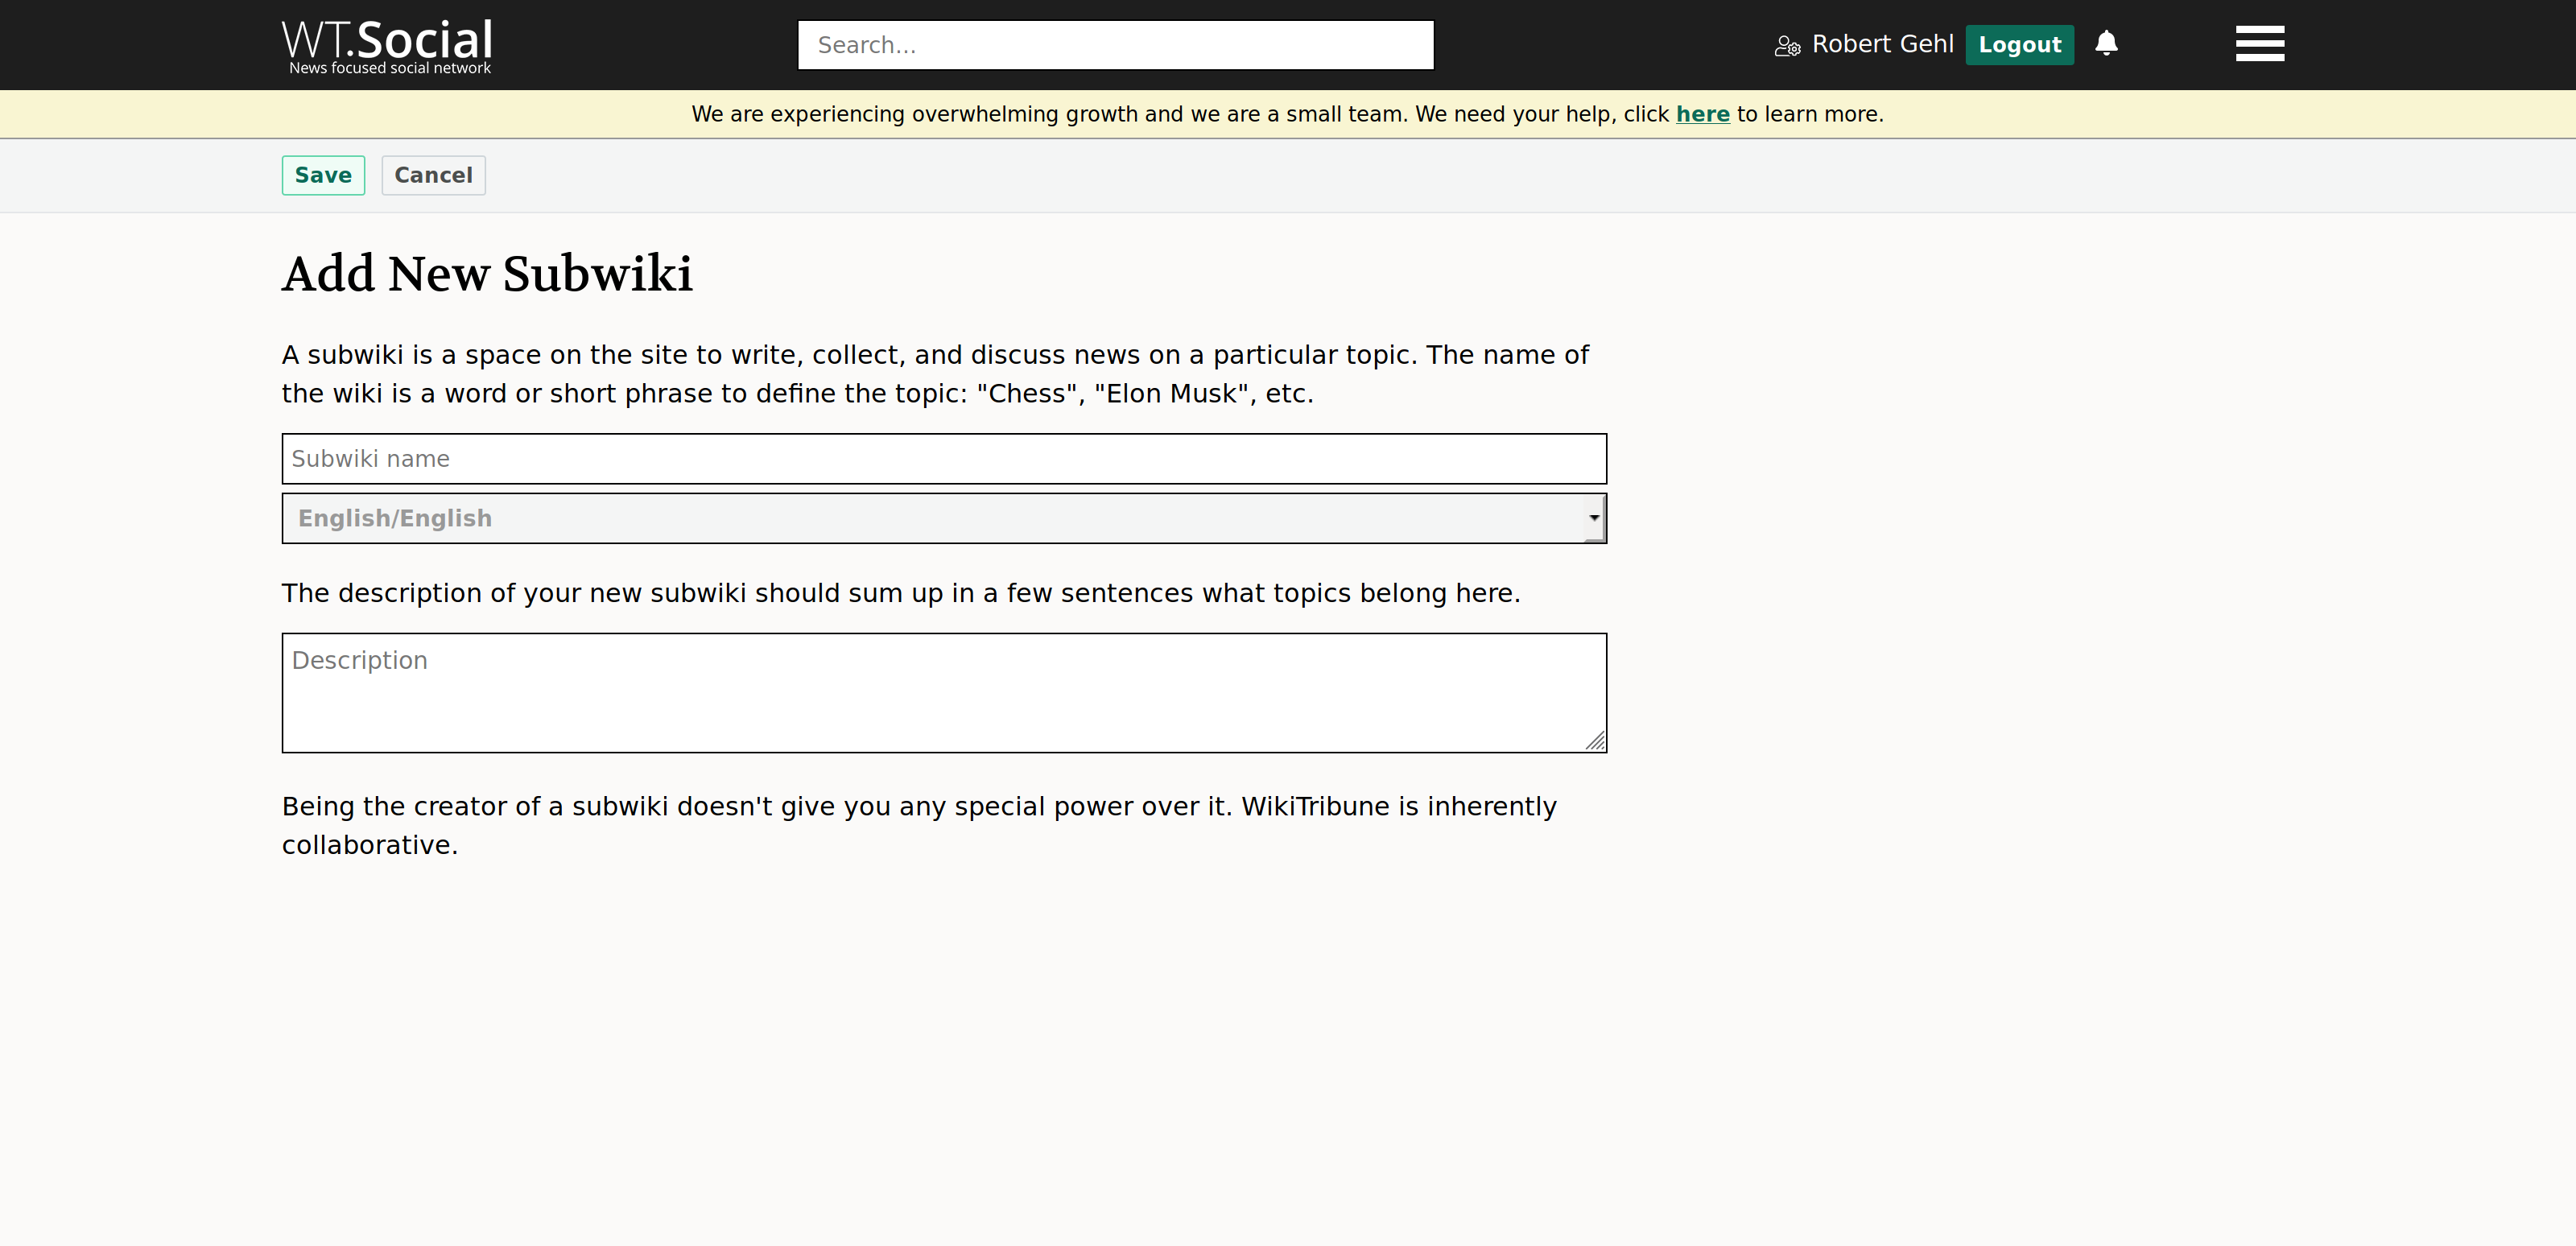Screen dimensions: 2576x1246
Task: Open the hamburger menu icon
Action: [2260, 44]
